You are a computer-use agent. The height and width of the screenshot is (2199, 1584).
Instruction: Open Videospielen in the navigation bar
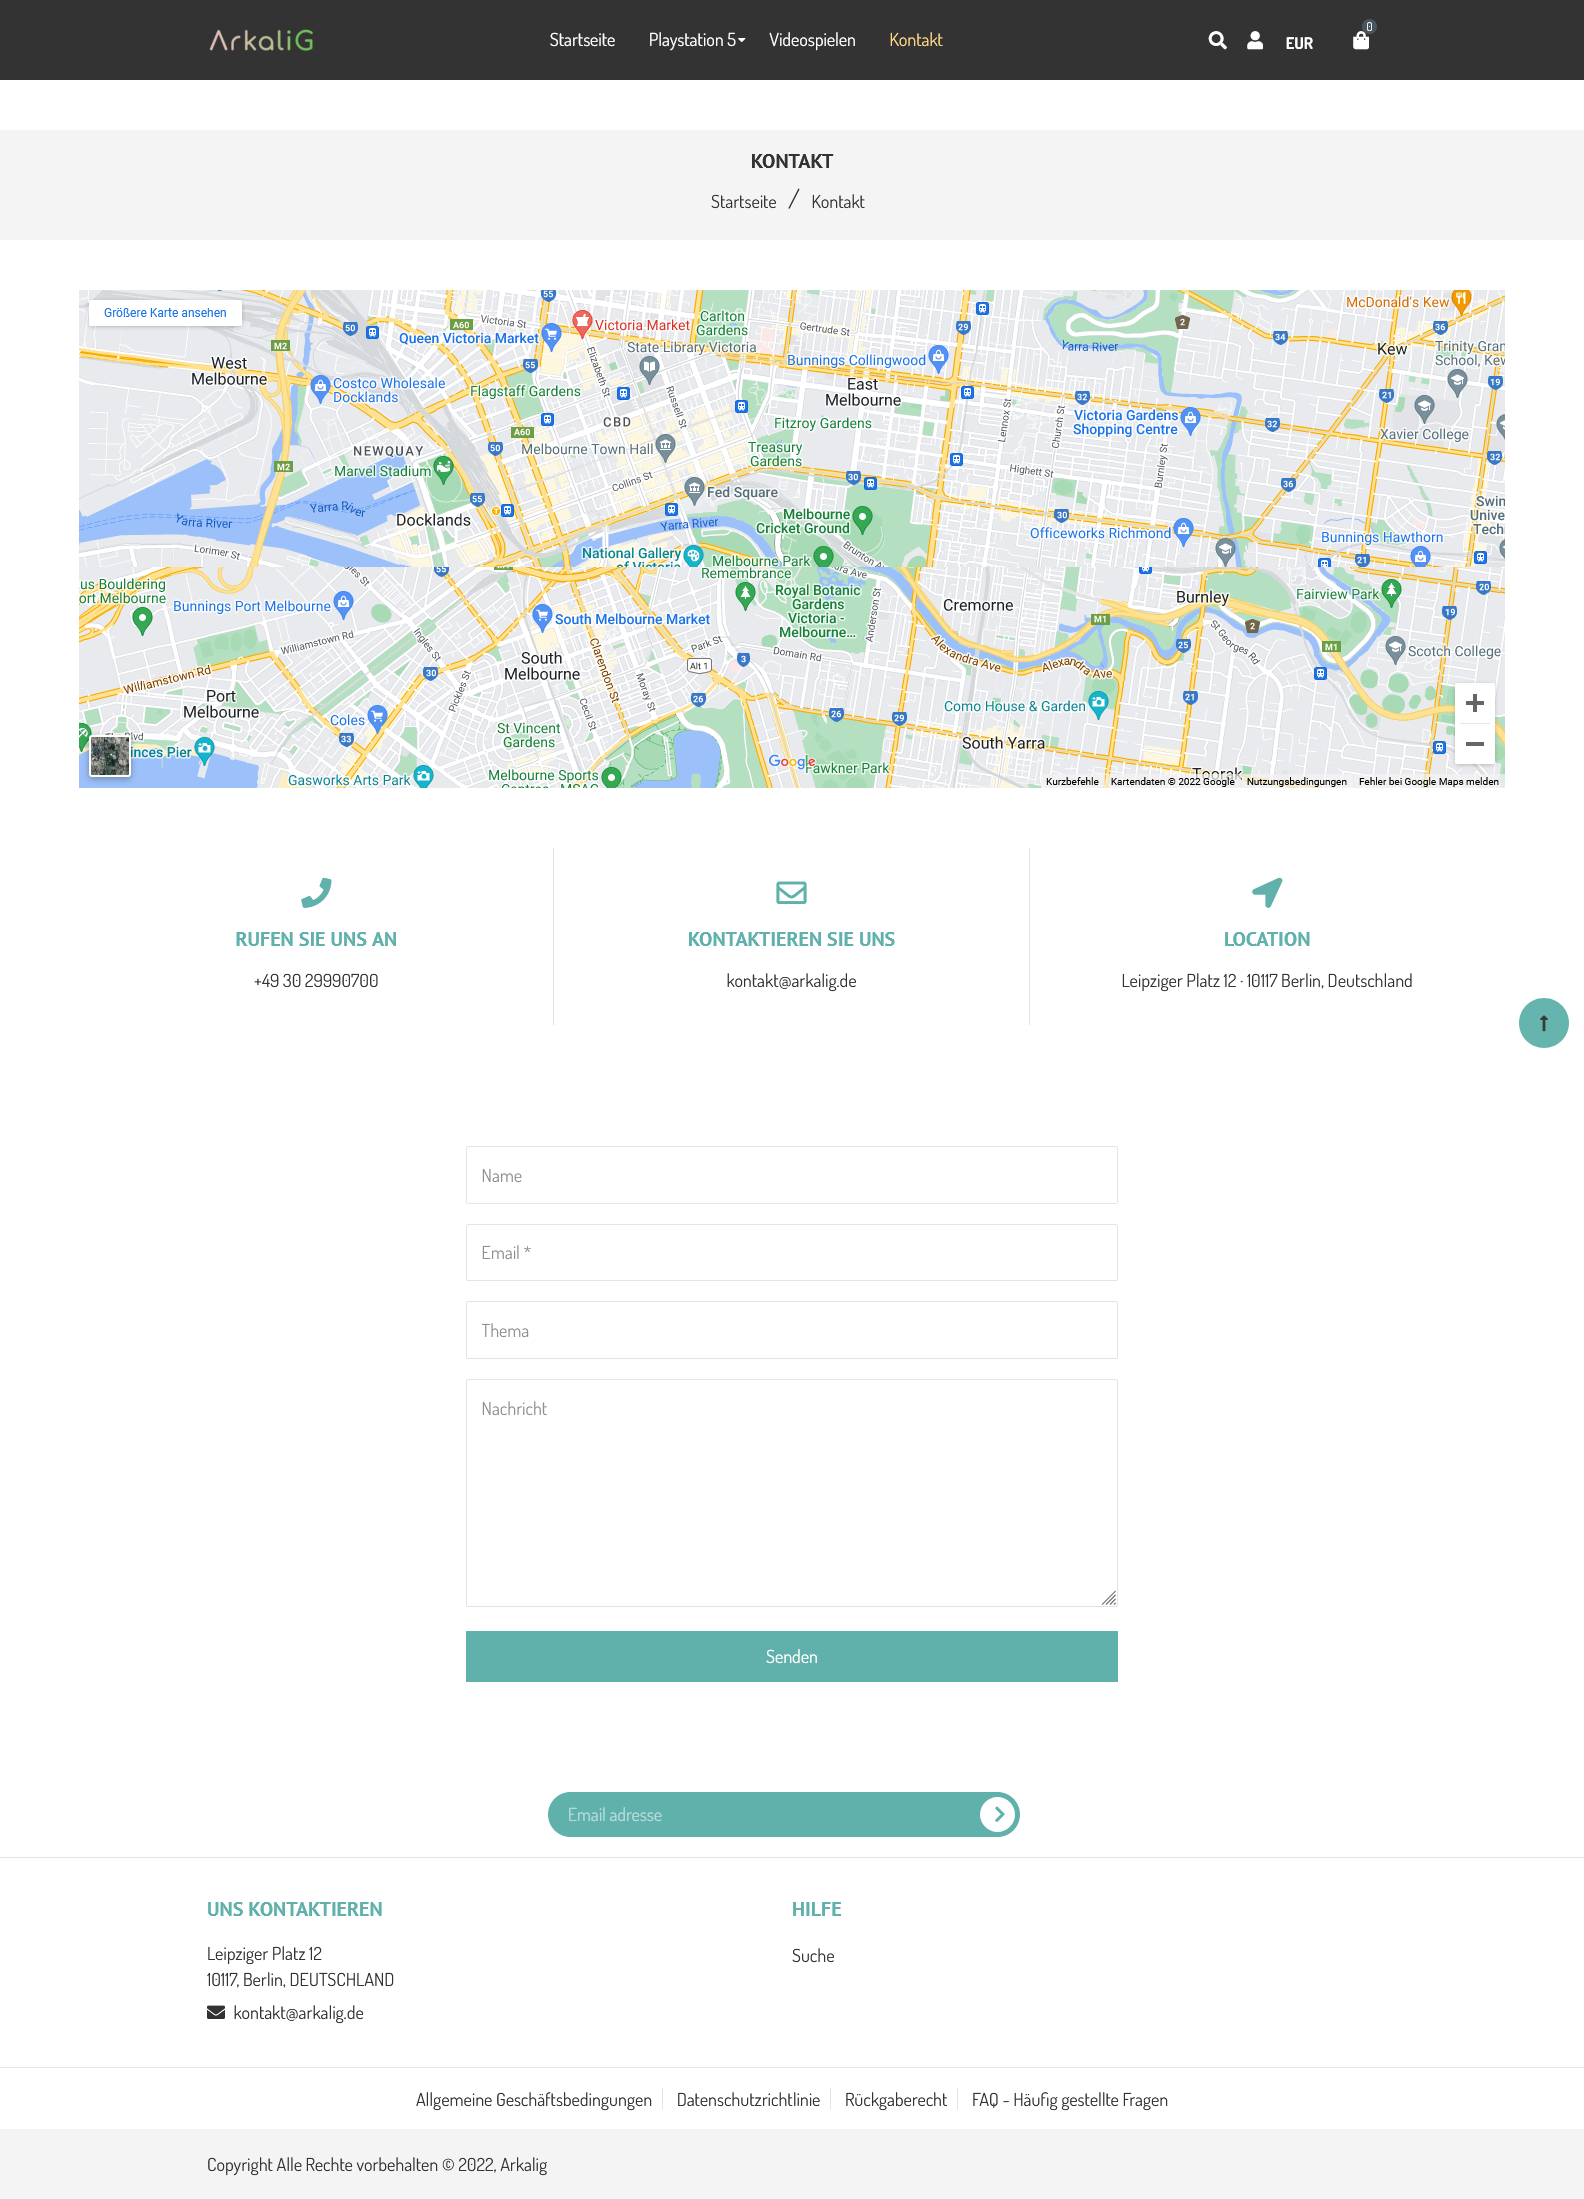click(812, 40)
